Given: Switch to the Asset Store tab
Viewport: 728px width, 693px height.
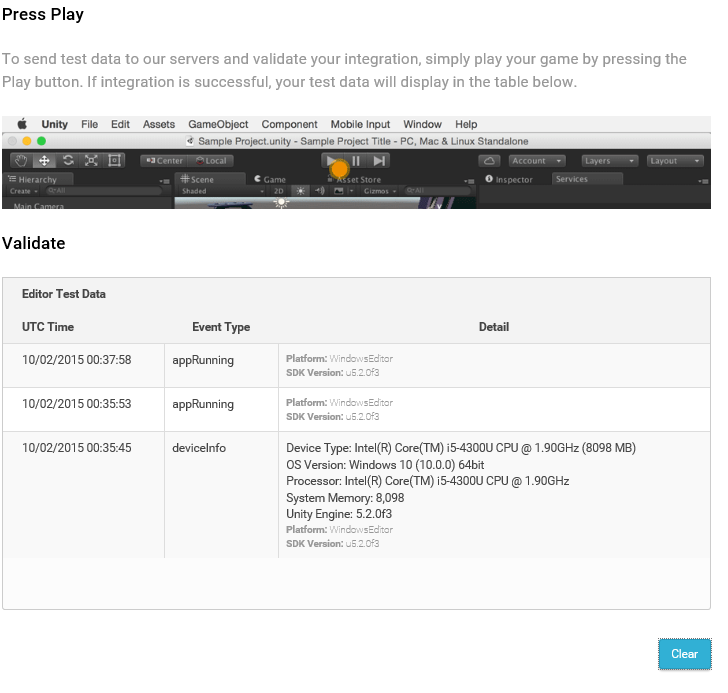Looking at the screenshot, I should pyautogui.click(x=354, y=179).
